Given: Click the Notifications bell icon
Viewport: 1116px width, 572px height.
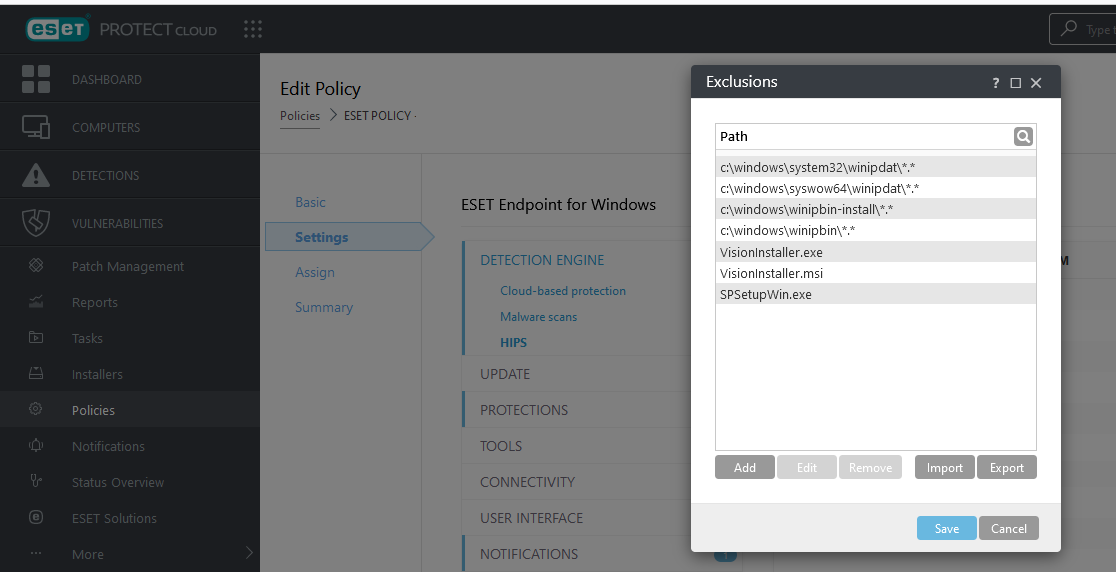Looking at the screenshot, I should tap(36, 445).
